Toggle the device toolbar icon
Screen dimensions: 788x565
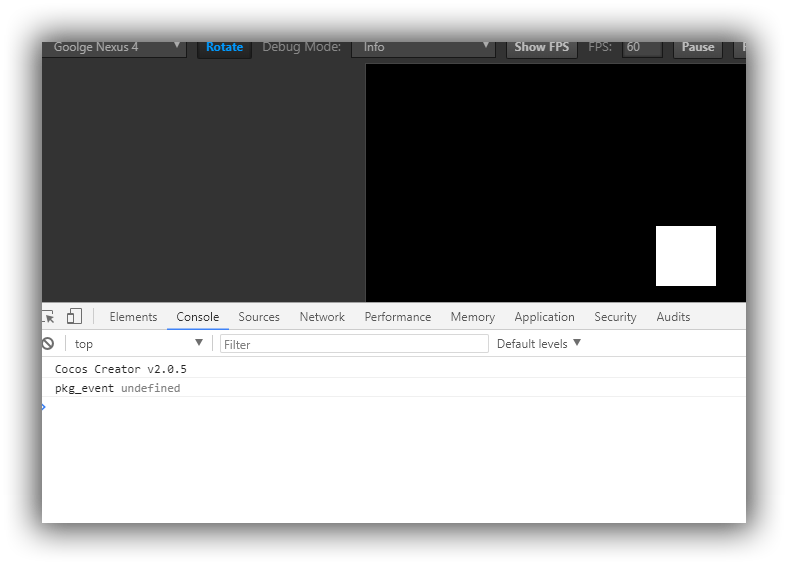pyautogui.click(x=74, y=317)
